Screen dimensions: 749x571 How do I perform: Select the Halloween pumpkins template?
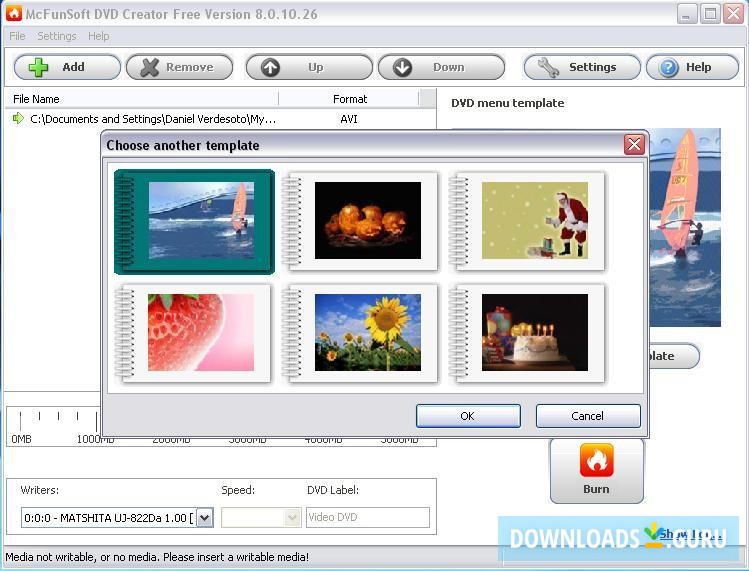pyautogui.click(x=361, y=222)
